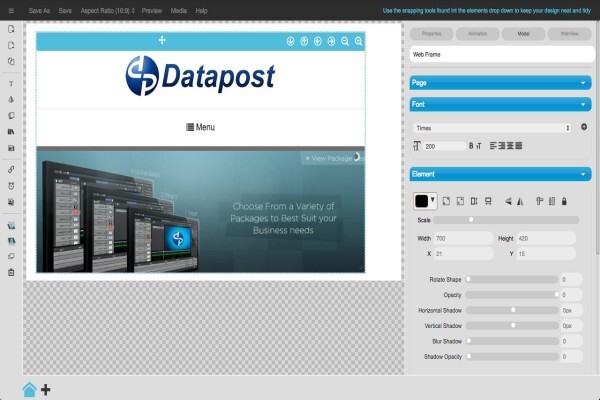Click the font size field showing 200

pyautogui.click(x=445, y=146)
